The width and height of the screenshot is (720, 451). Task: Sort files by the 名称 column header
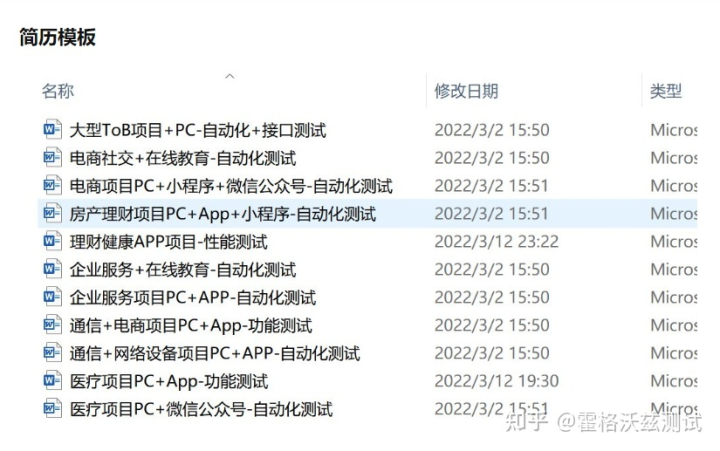(x=58, y=91)
